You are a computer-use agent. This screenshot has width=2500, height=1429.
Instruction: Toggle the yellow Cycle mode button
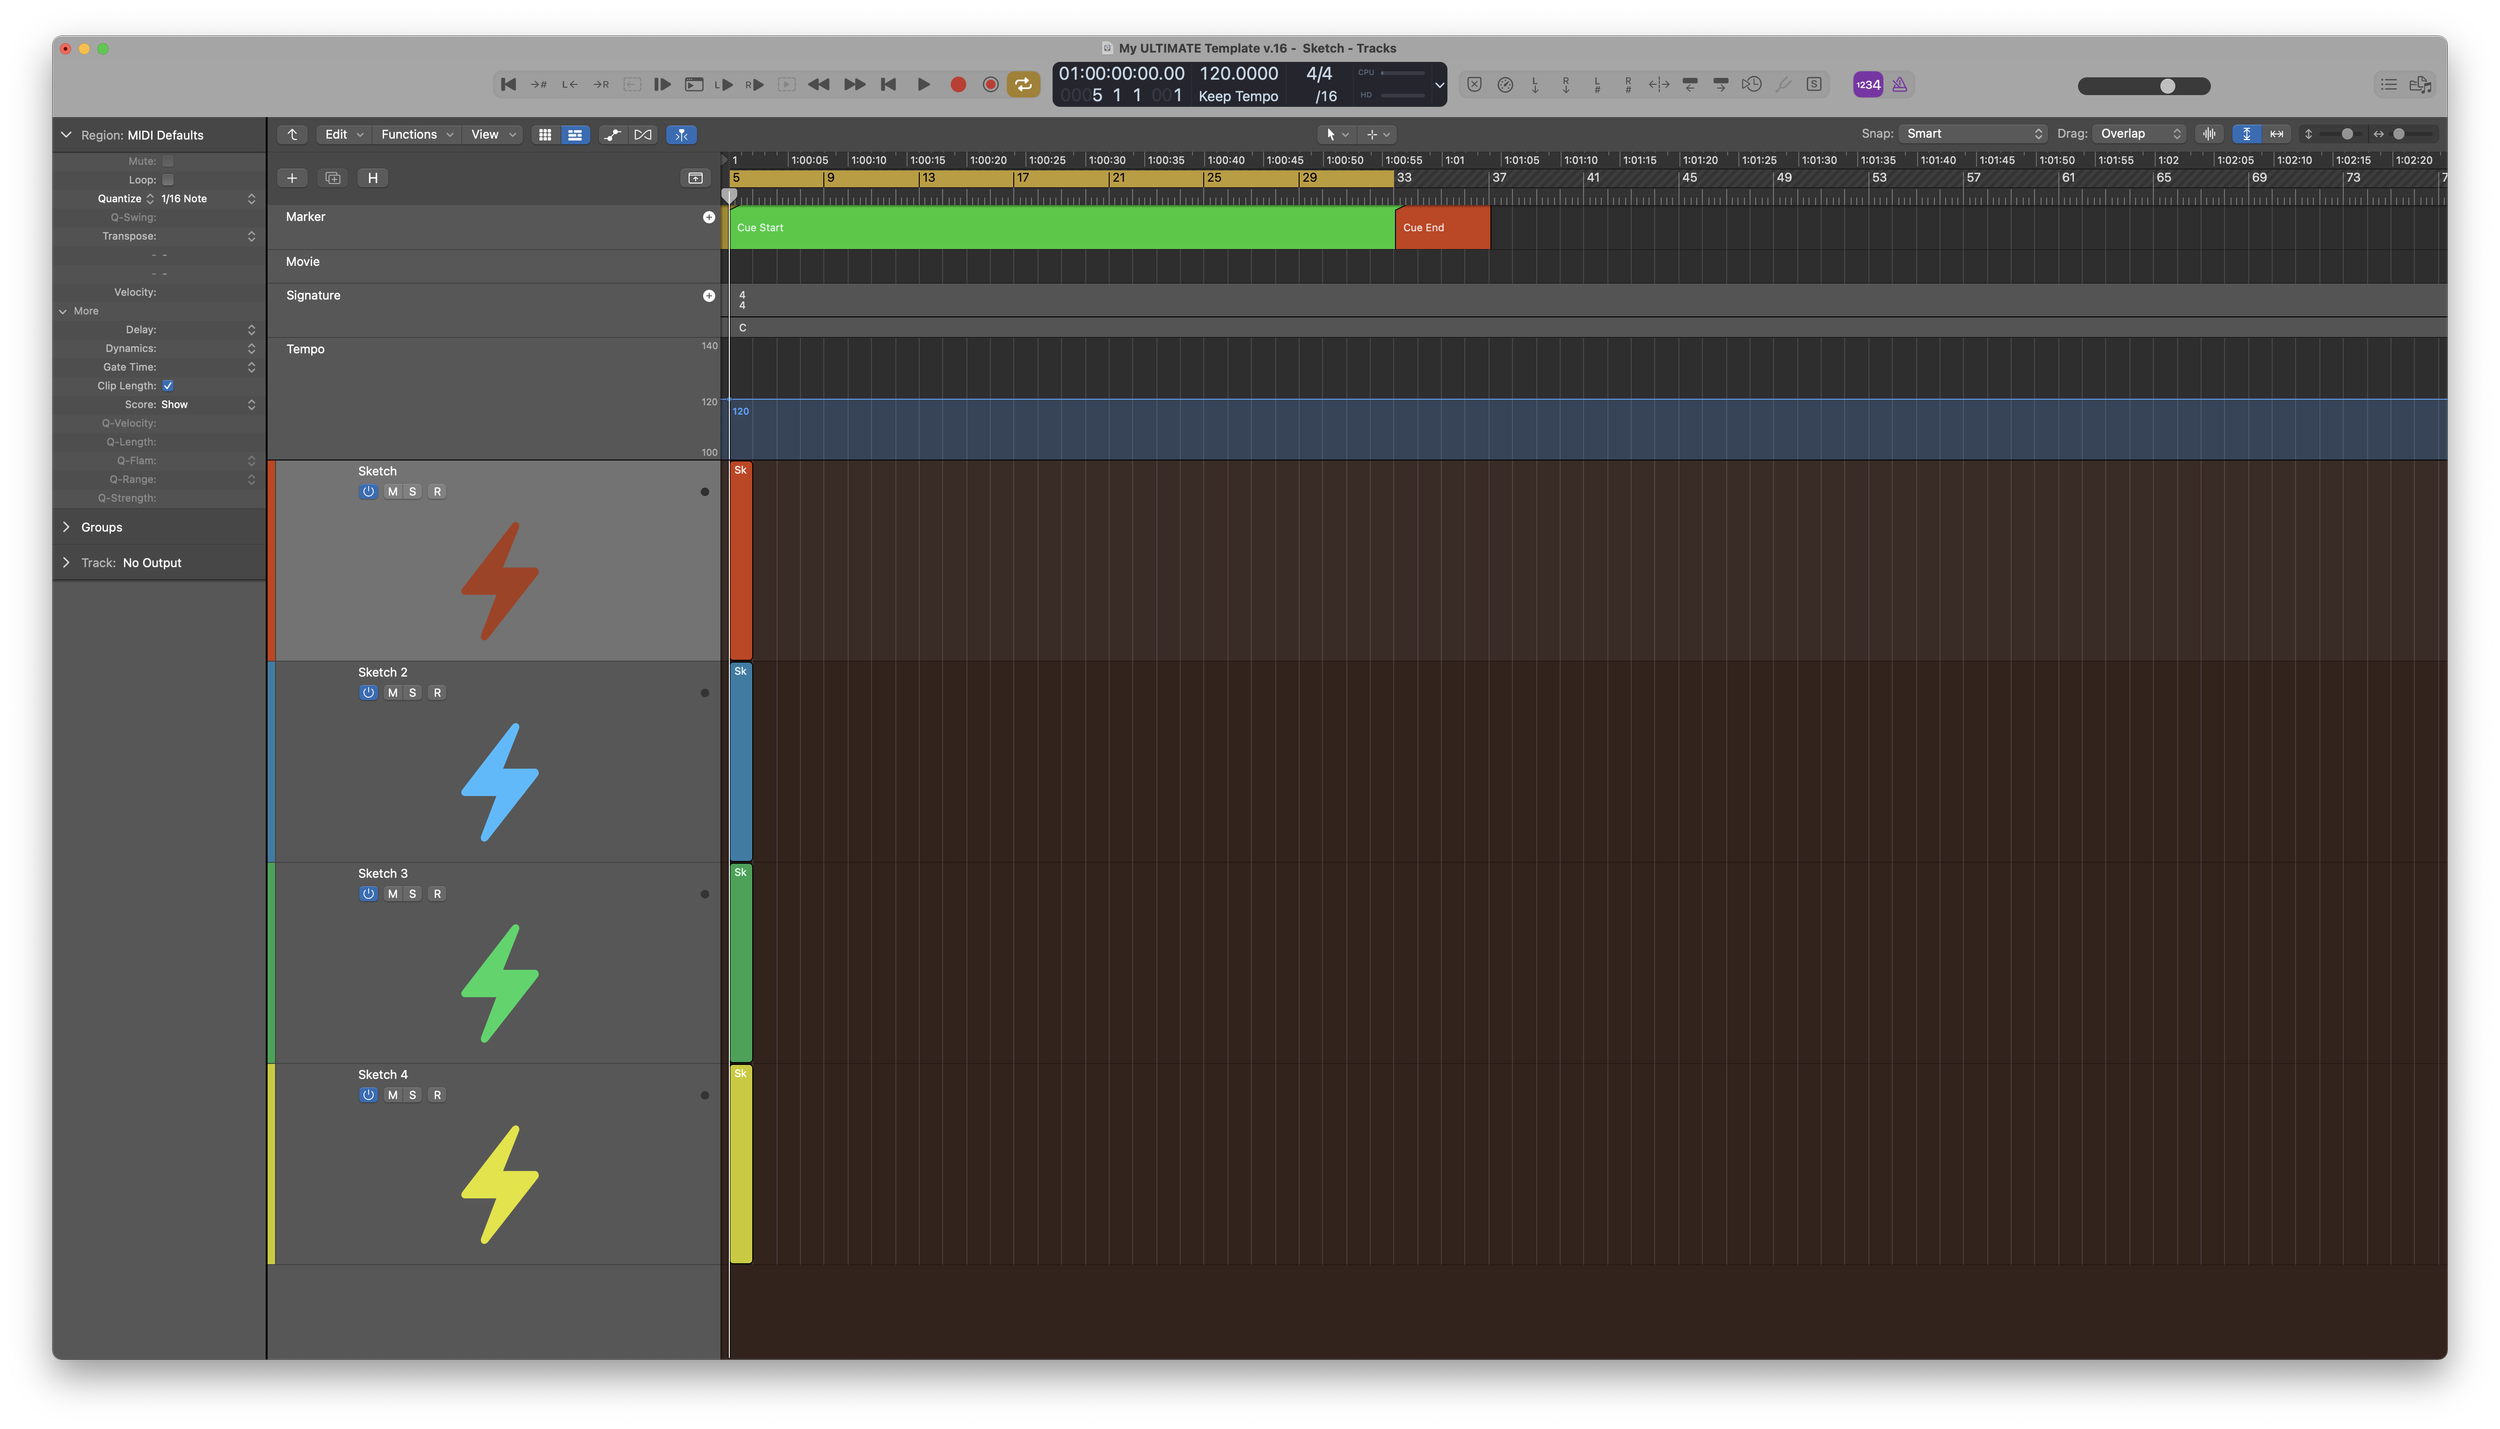pyautogui.click(x=1023, y=85)
